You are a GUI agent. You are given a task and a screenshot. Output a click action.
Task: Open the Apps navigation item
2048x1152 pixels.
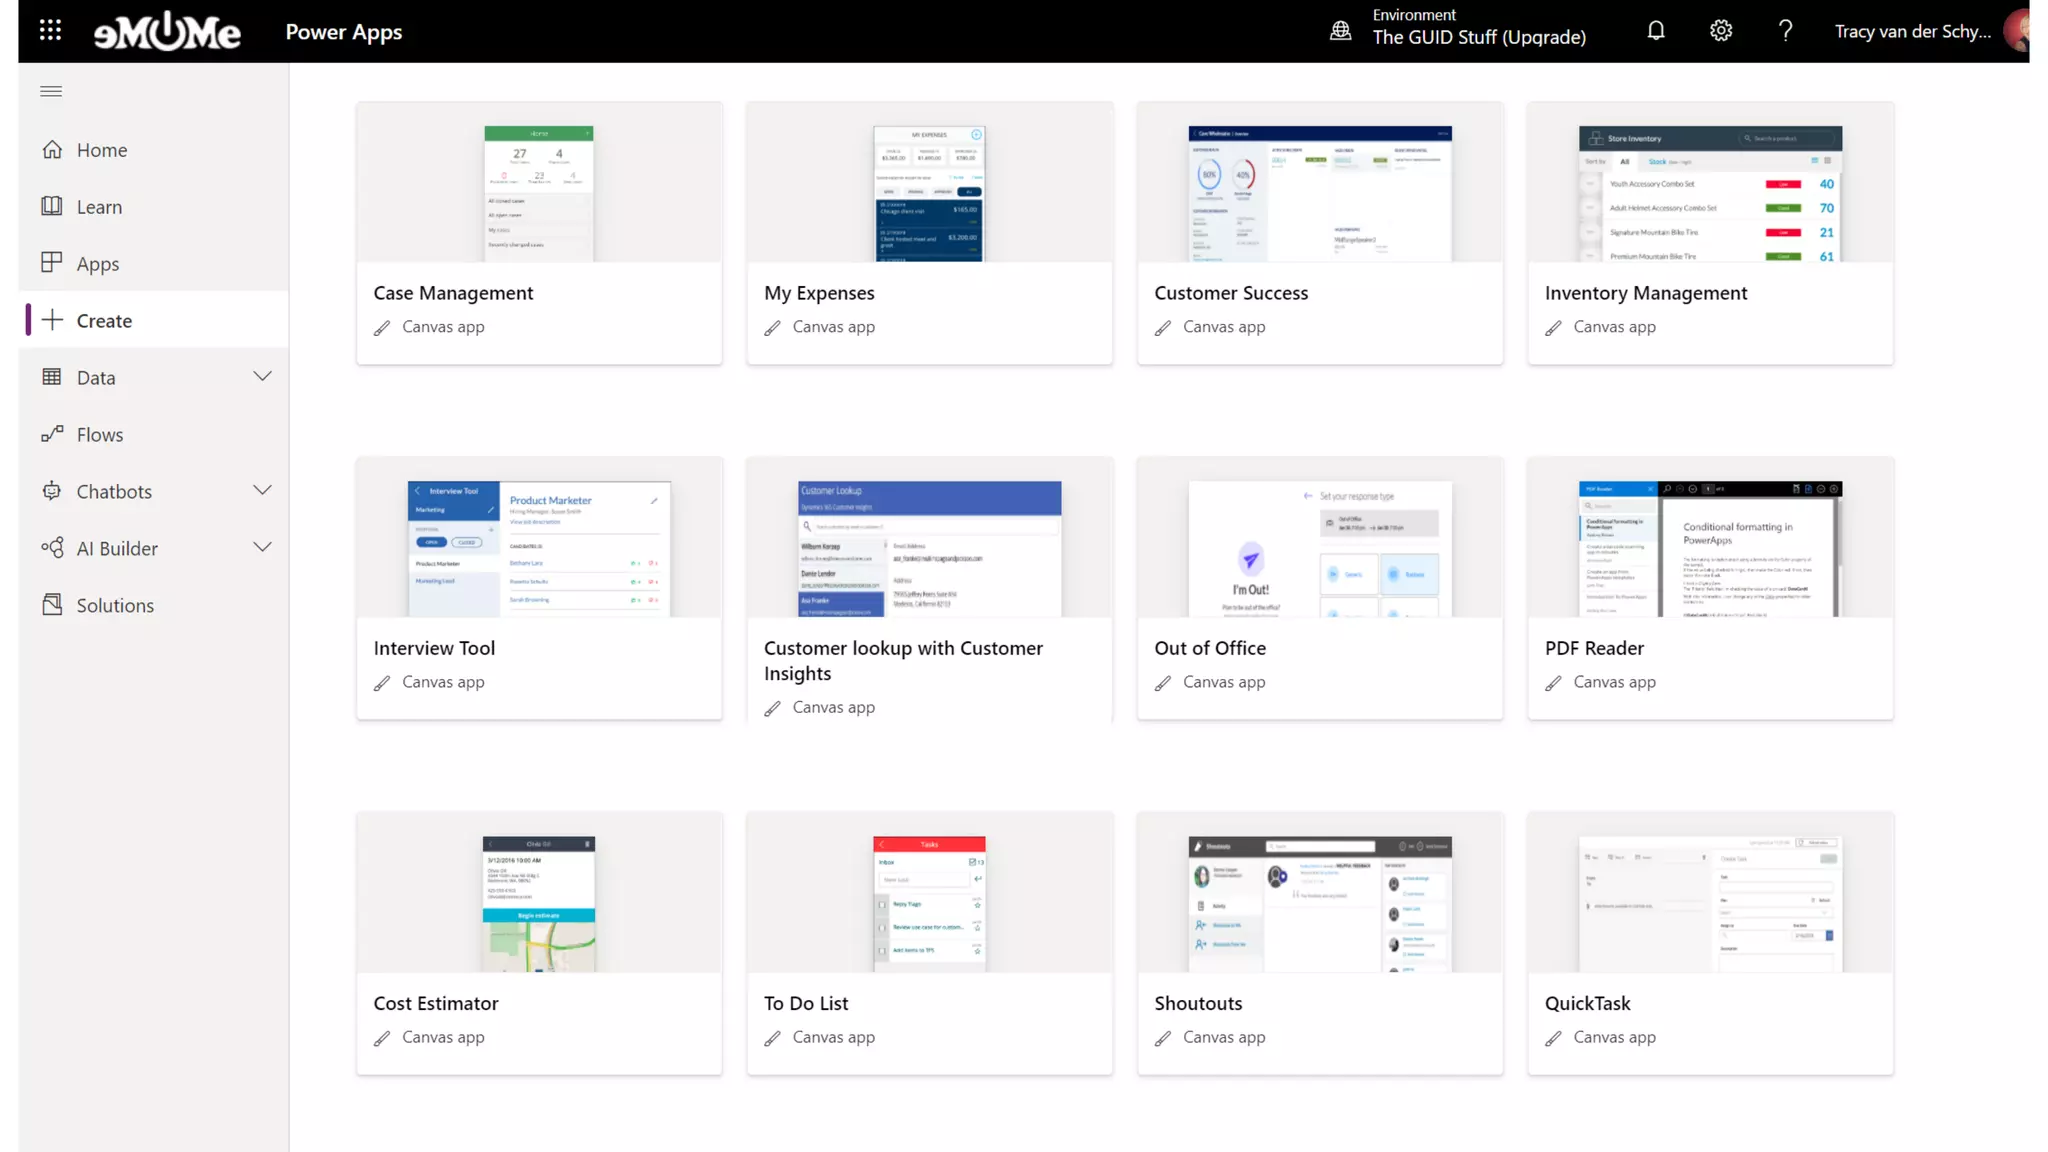click(98, 264)
